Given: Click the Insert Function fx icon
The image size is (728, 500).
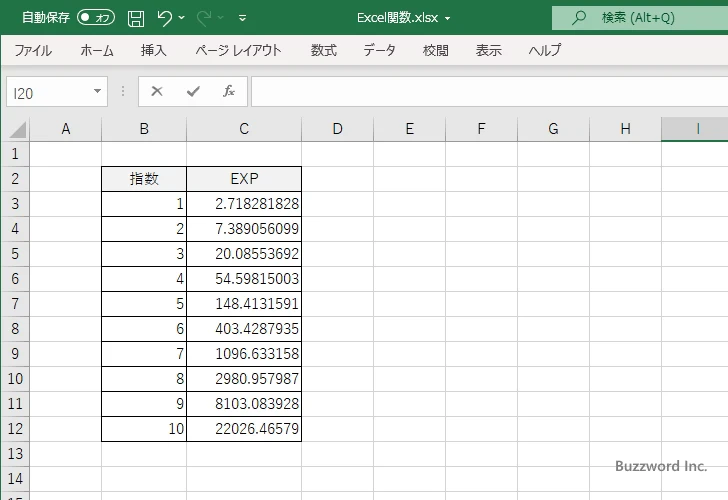Looking at the screenshot, I should click(228, 92).
